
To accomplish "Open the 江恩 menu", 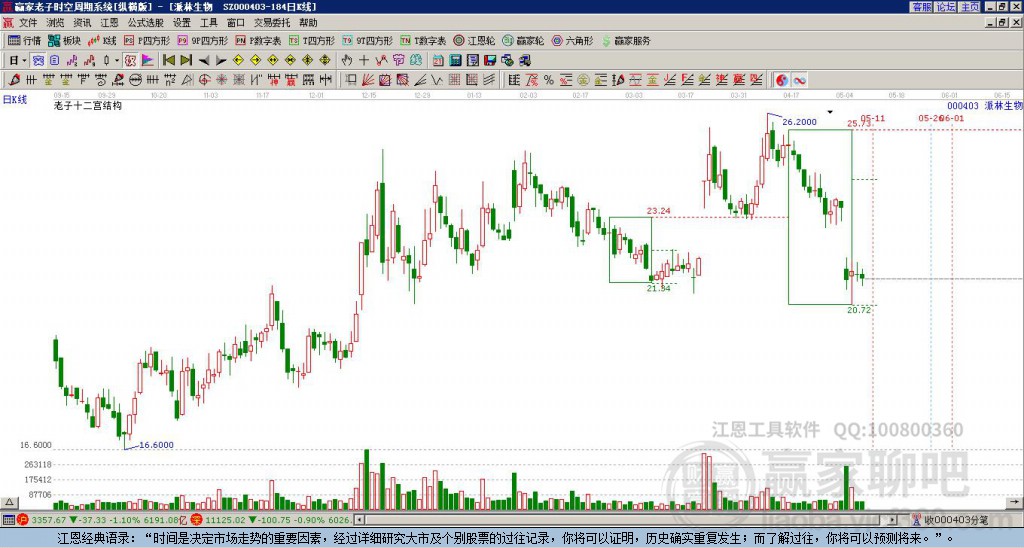I will coord(109,23).
